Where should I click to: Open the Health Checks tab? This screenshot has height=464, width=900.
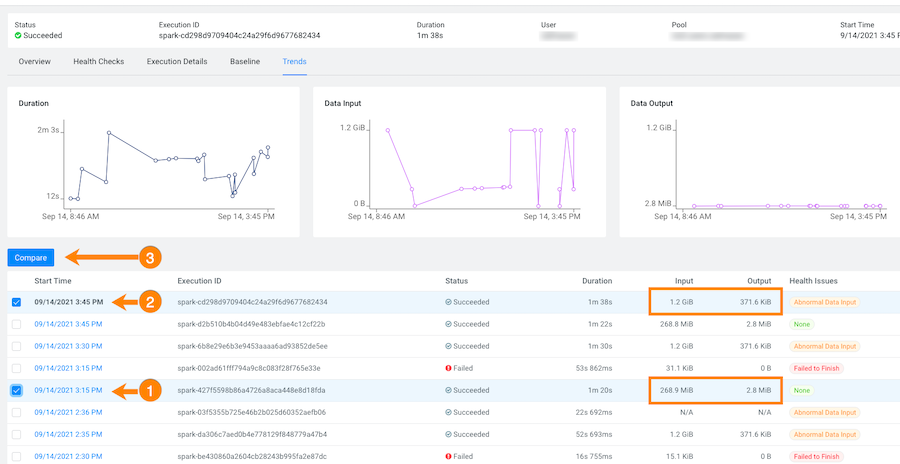click(98, 61)
